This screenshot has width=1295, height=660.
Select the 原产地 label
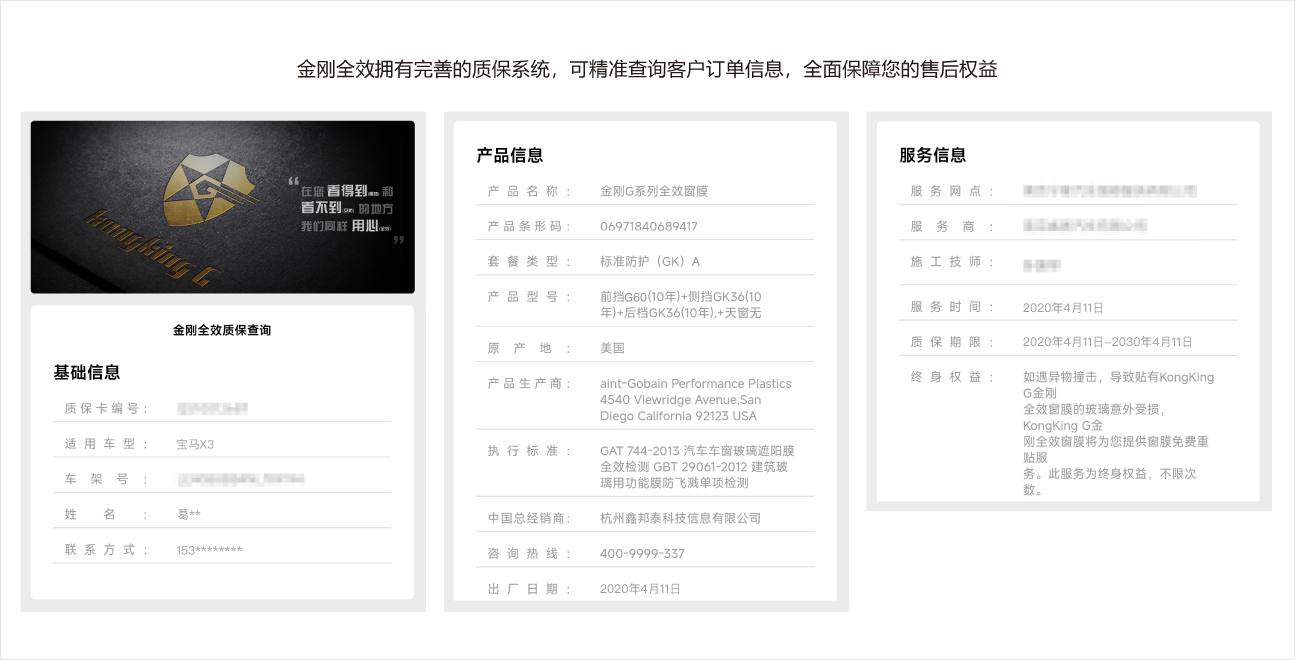click(531, 348)
